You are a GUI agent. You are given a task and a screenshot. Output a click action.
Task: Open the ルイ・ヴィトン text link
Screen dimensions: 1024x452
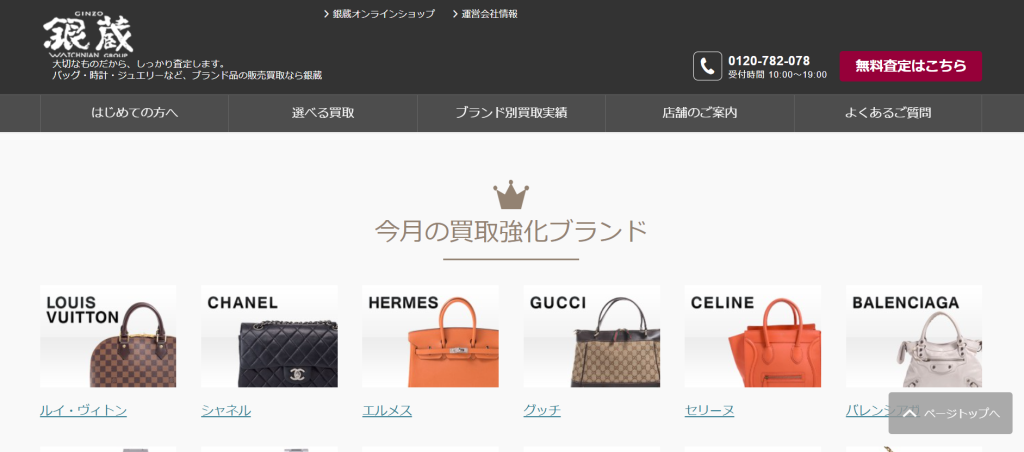pos(84,411)
